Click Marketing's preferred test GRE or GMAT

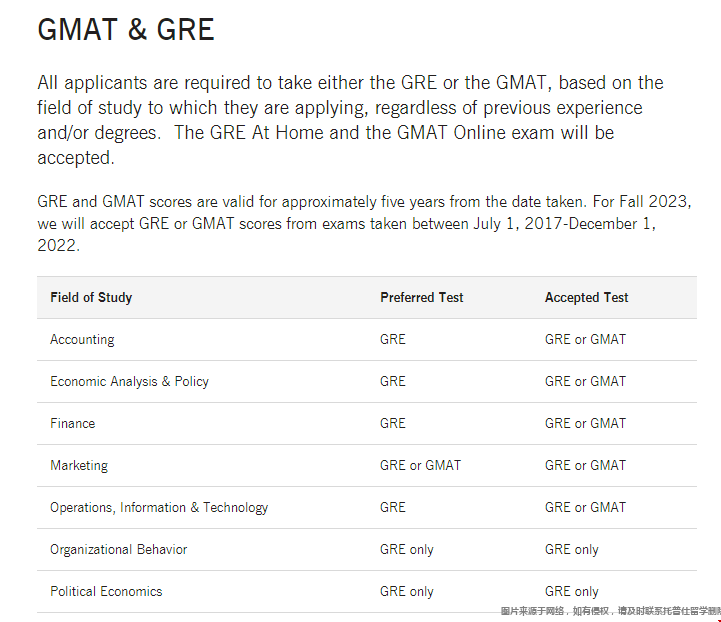tap(420, 465)
